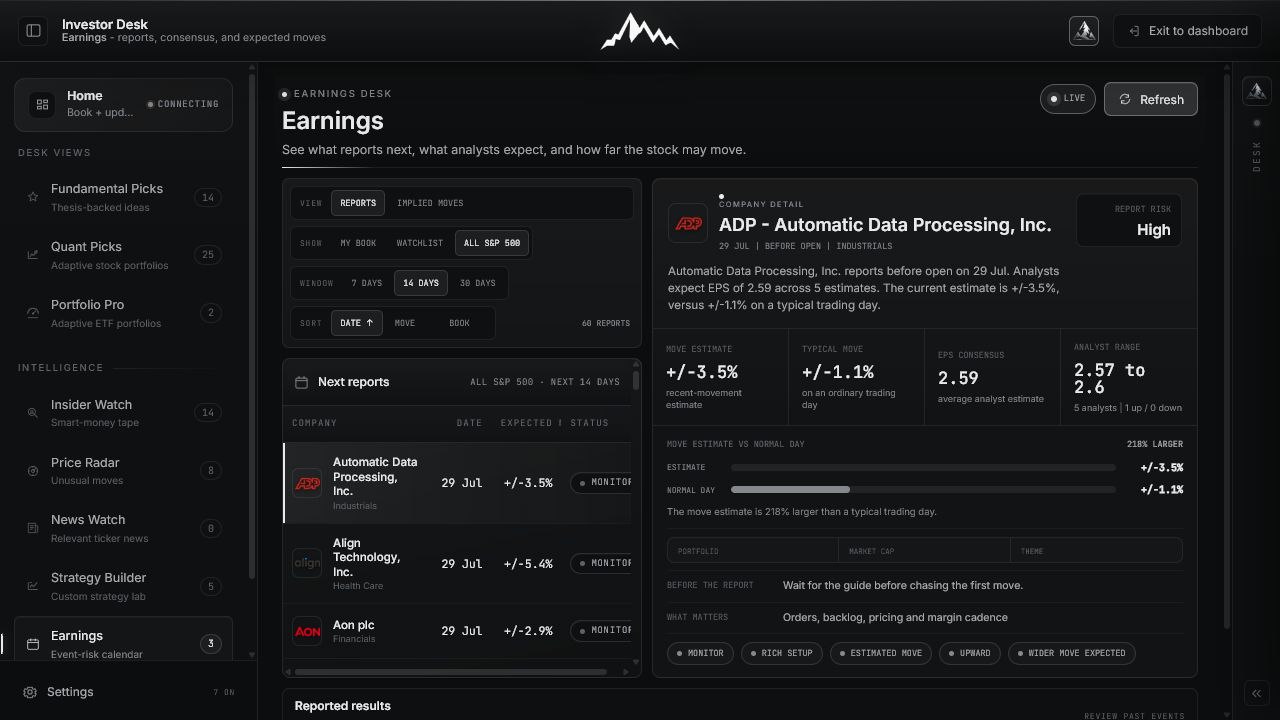The height and width of the screenshot is (720, 1280).
Task: Open the Earnings sidebar menu item
Action: [x=123, y=641]
